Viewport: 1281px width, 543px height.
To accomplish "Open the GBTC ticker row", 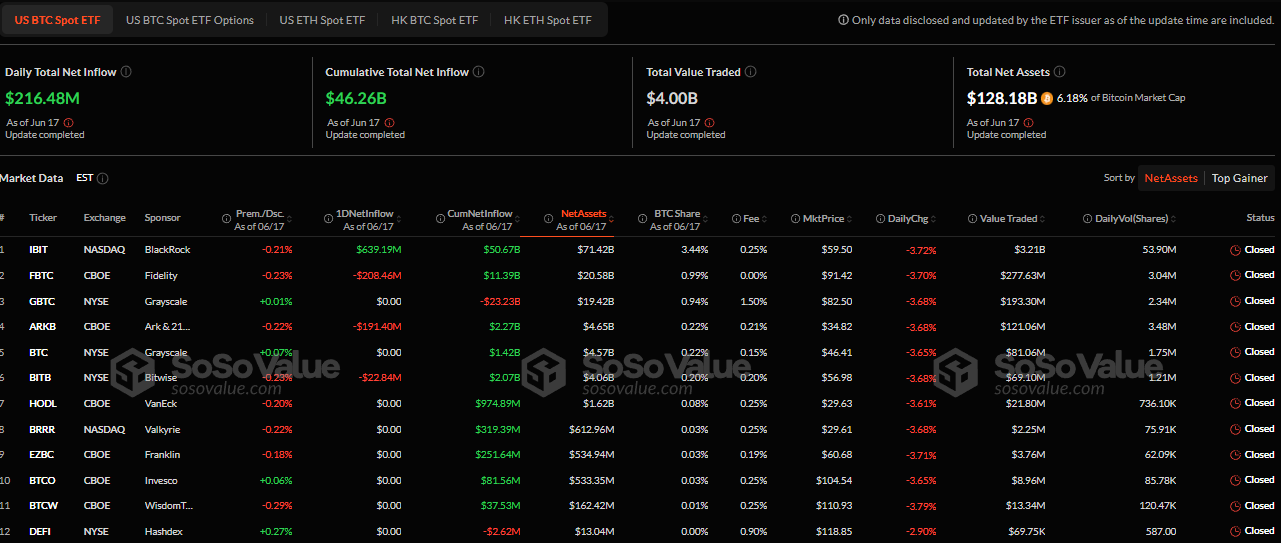I will (x=640, y=301).
